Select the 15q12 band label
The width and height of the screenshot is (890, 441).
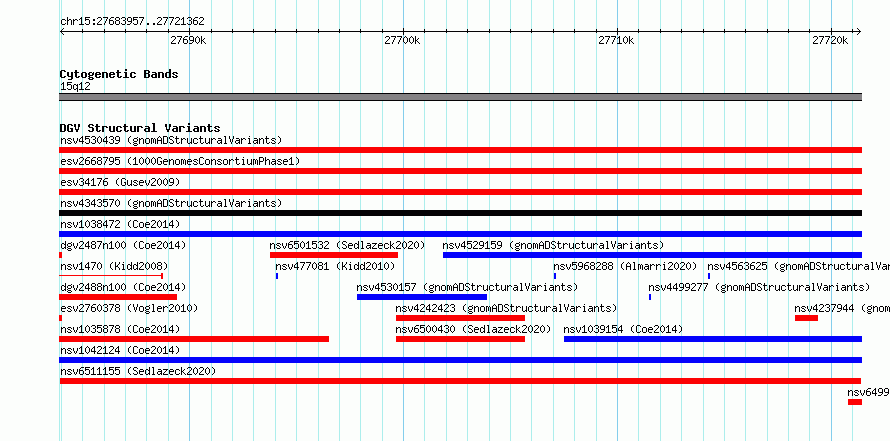coord(75,87)
